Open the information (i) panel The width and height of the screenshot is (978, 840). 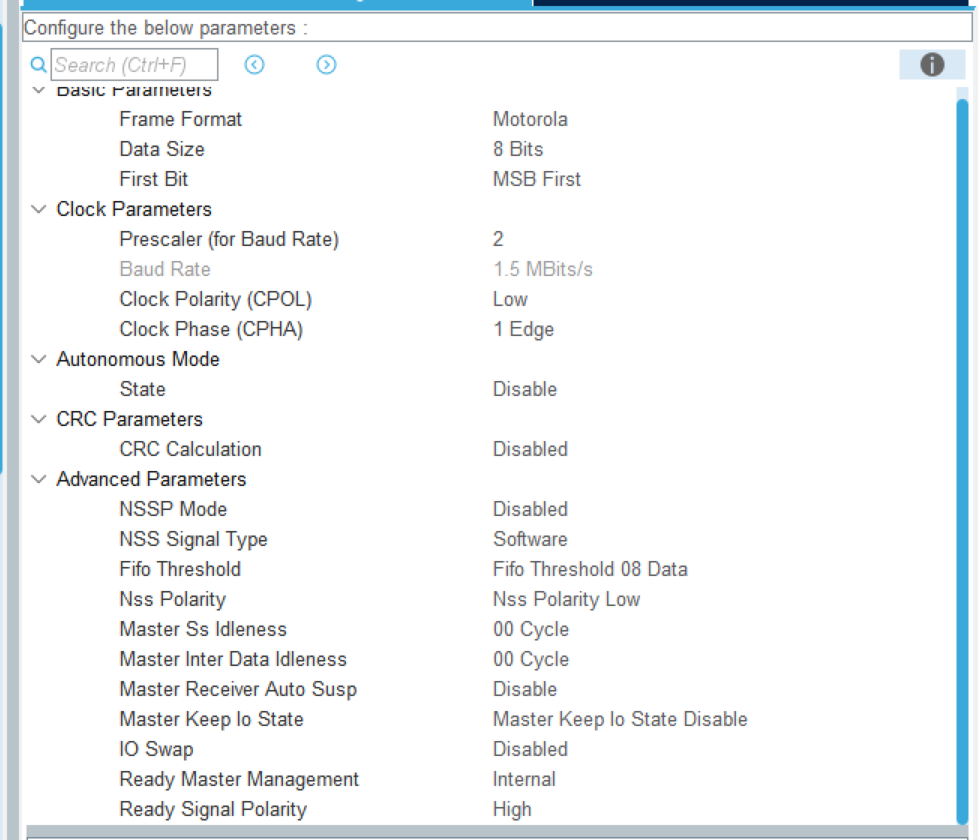coord(932,64)
